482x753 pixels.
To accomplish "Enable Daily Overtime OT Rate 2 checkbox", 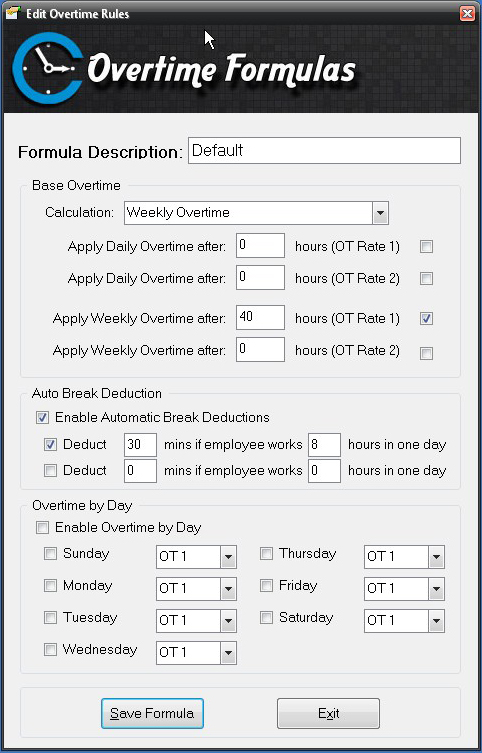I will coord(426,279).
